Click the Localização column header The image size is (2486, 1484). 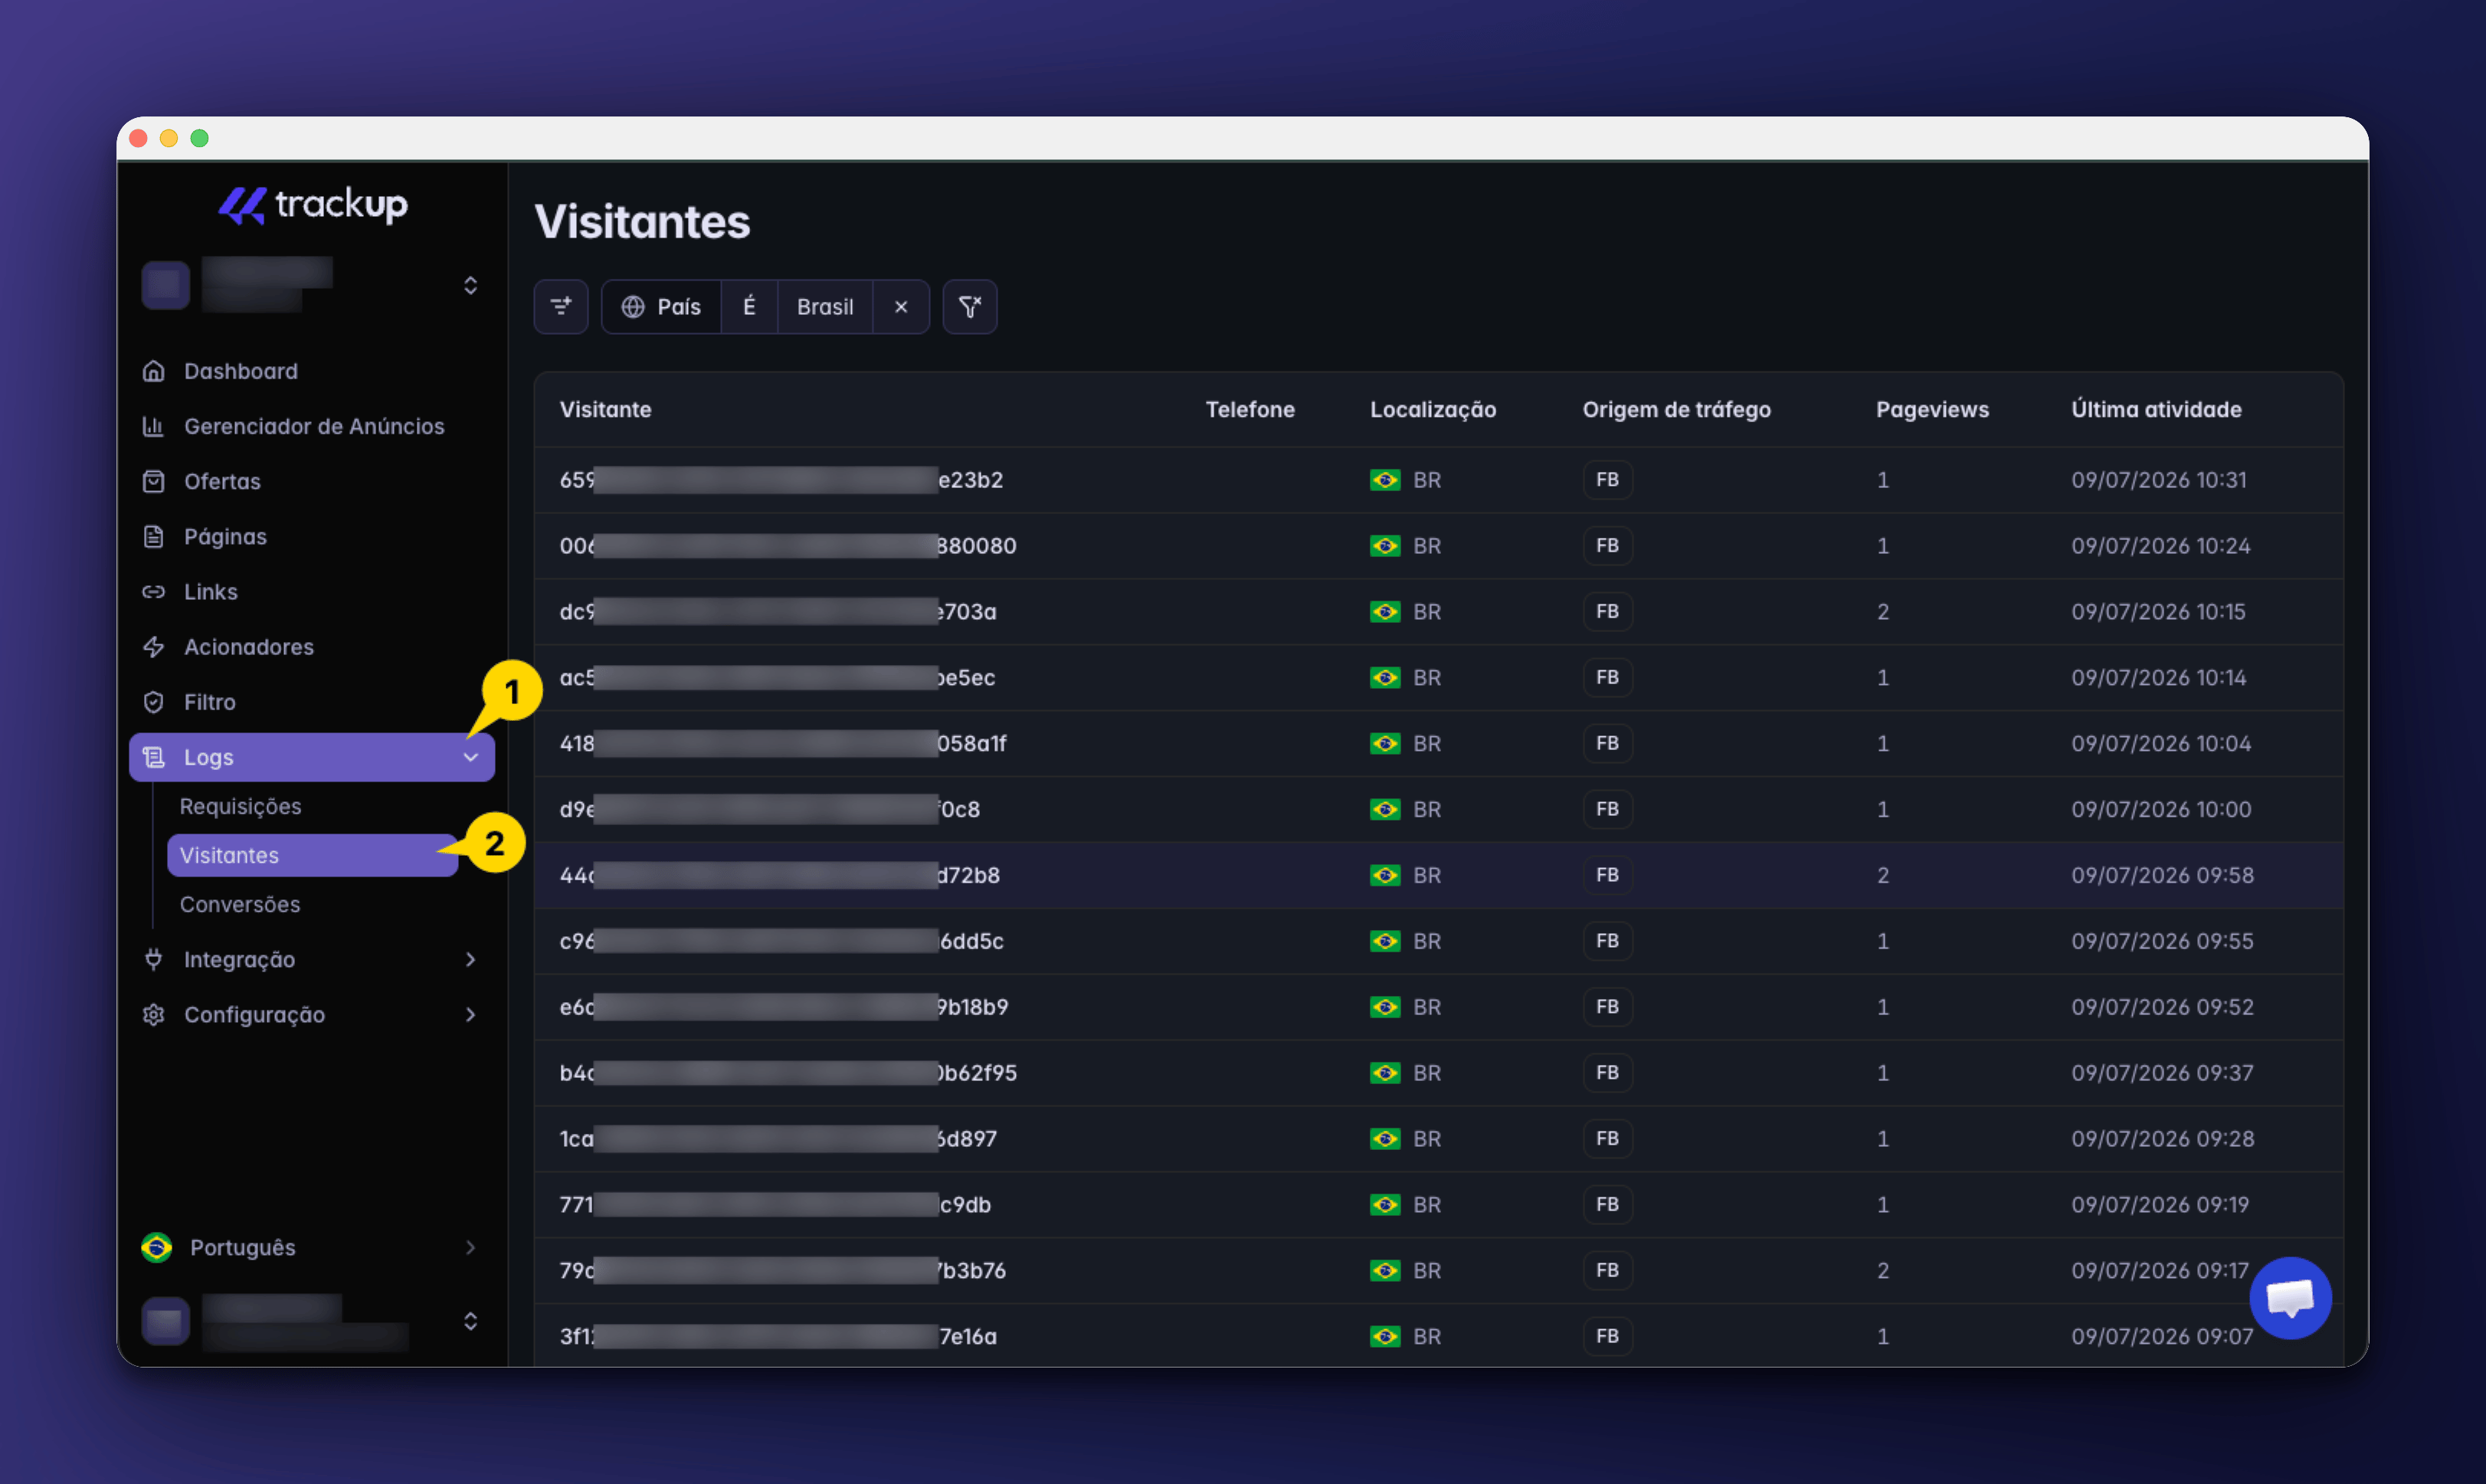1433,409
